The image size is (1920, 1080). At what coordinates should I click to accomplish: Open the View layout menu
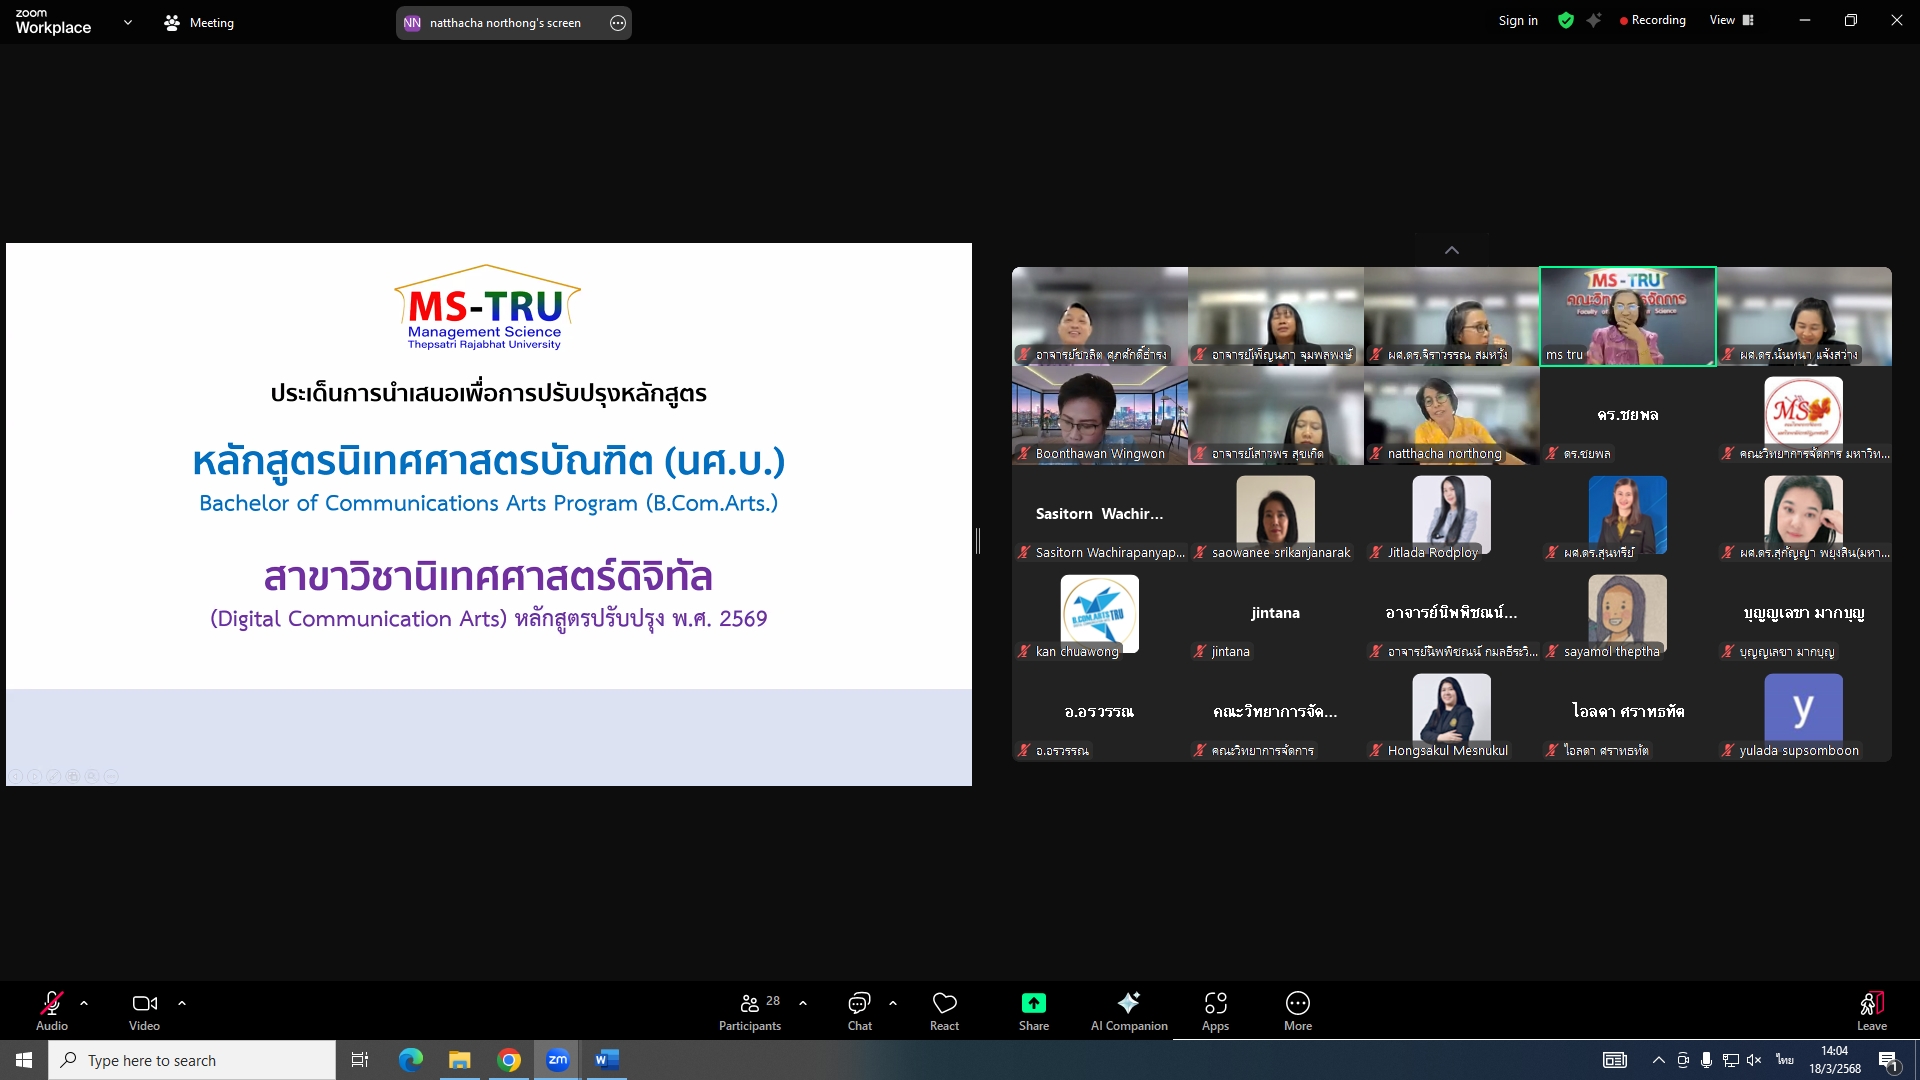(1731, 20)
